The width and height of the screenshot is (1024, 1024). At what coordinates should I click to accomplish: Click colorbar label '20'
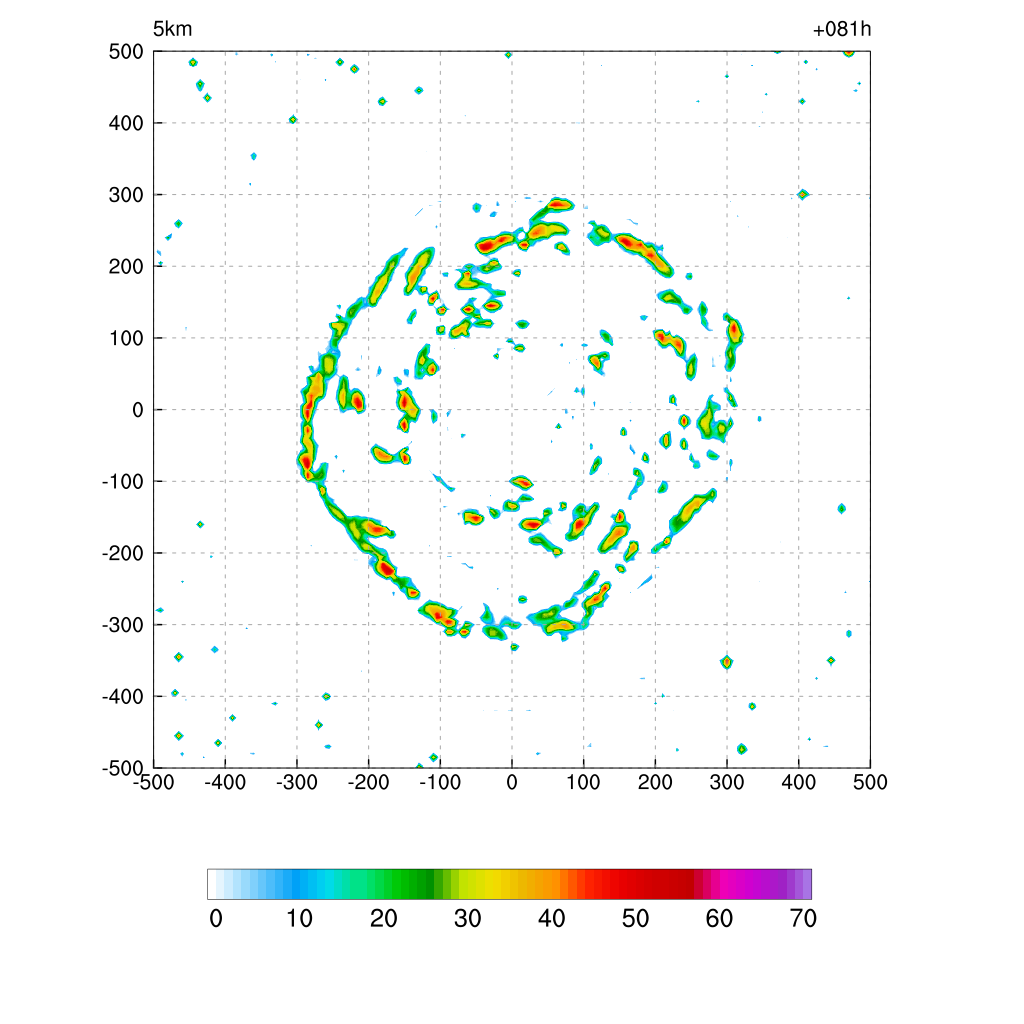[383, 918]
